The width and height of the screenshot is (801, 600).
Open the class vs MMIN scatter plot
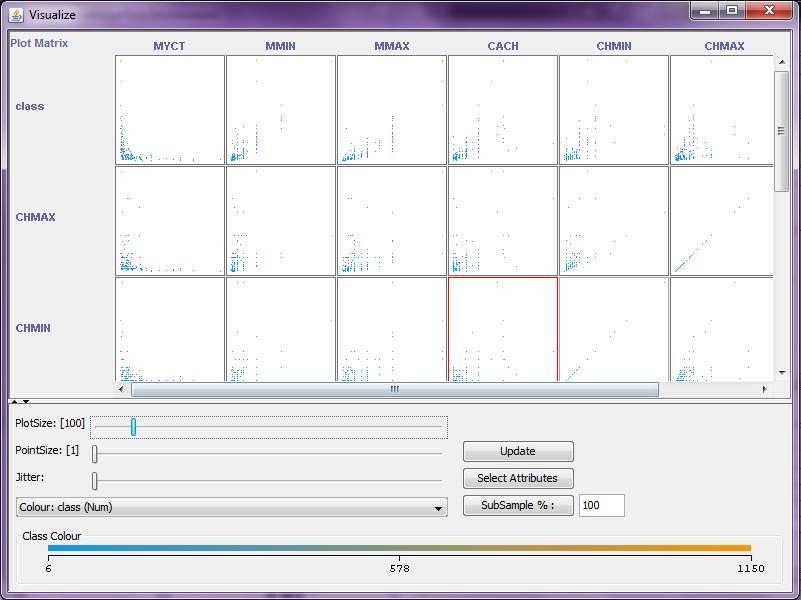pos(281,110)
